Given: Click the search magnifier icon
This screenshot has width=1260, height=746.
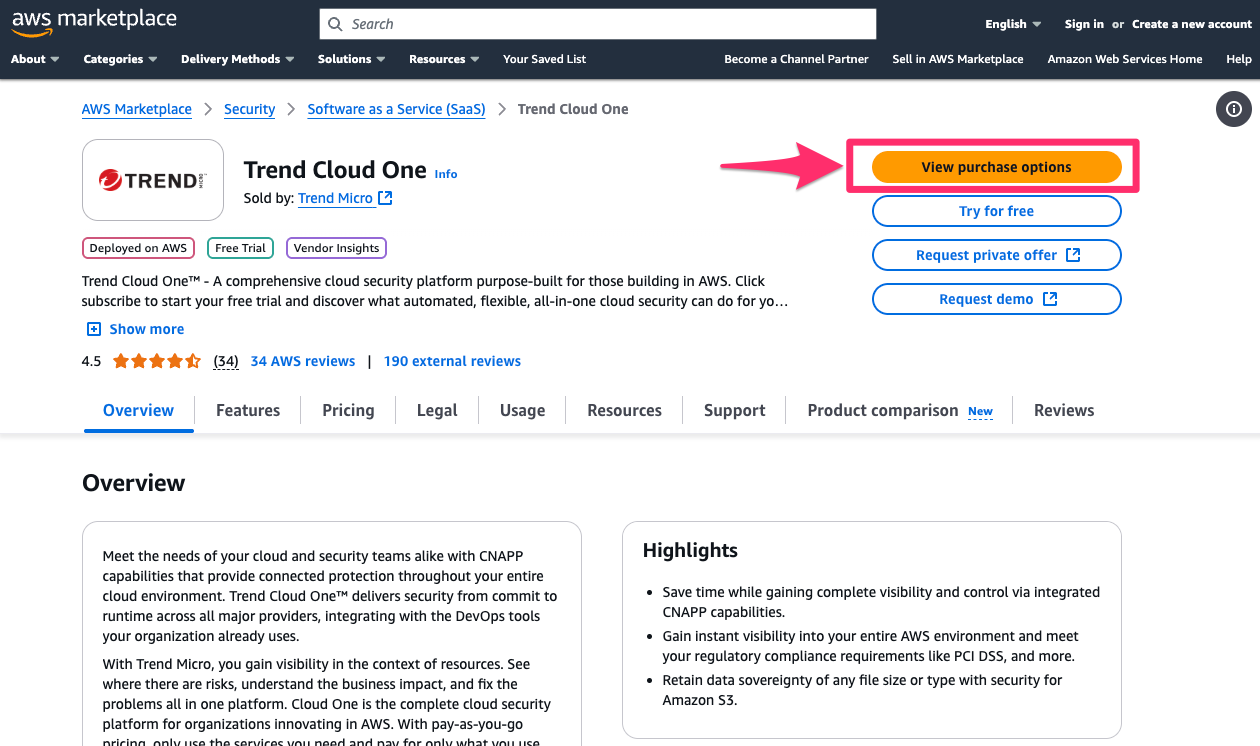Looking at the screenshot, I should [335, 24].
